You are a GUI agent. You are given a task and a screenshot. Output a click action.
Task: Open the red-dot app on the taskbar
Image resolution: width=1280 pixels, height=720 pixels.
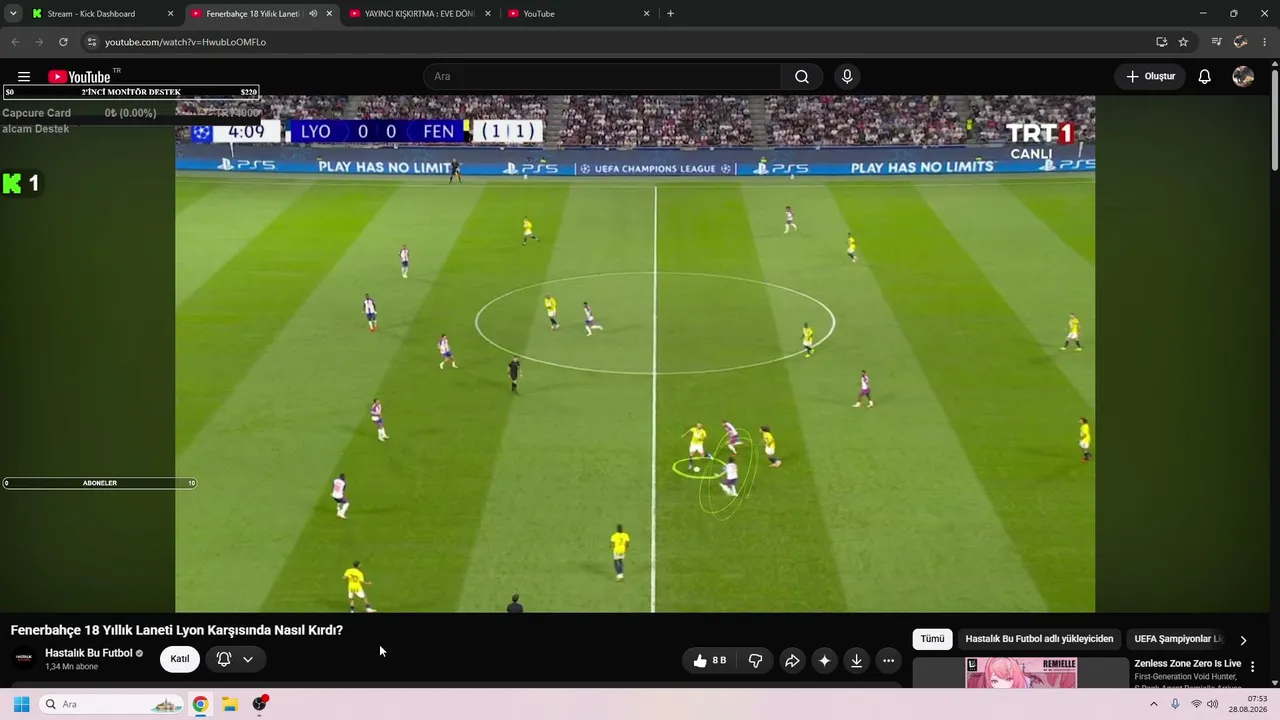tap(260, 704)
